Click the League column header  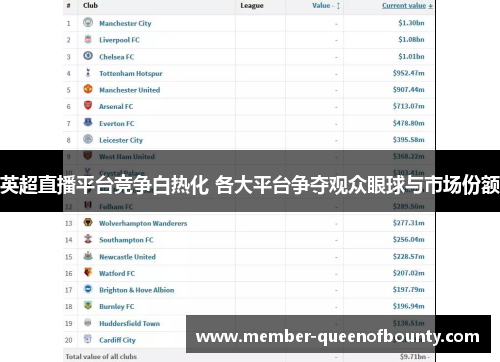(x=252, y=6)
